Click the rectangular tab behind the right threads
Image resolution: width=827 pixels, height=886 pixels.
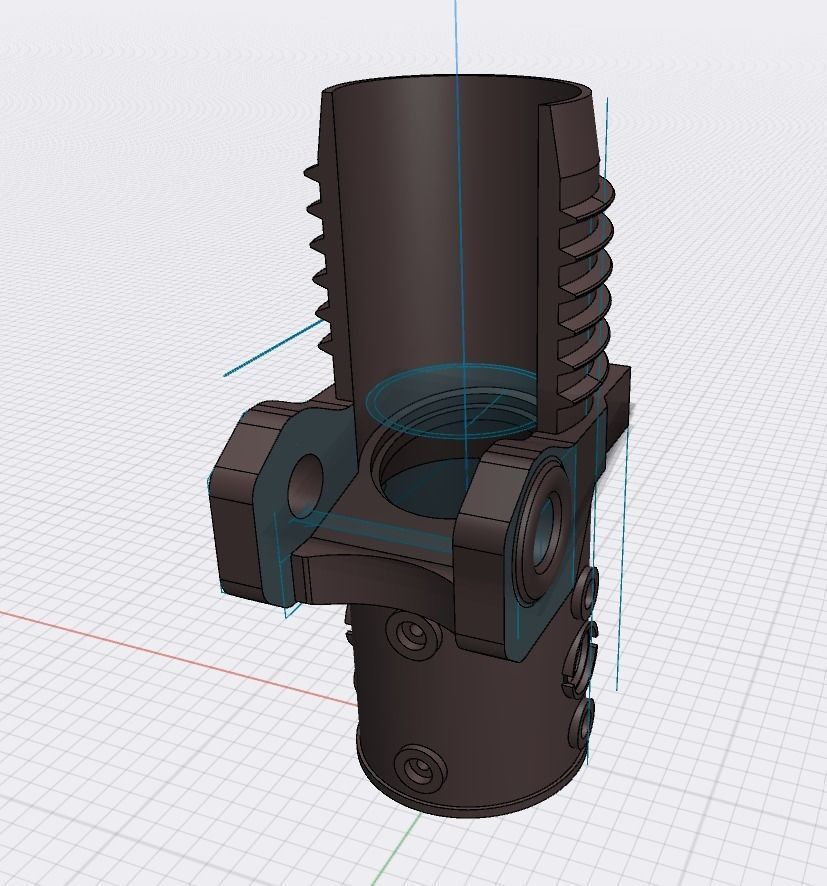click(x=617, y=396)
